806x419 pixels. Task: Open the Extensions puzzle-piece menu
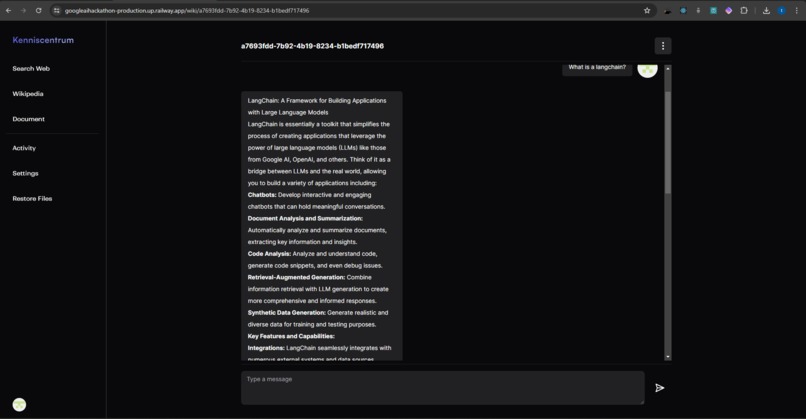click(x=744, y=10)
